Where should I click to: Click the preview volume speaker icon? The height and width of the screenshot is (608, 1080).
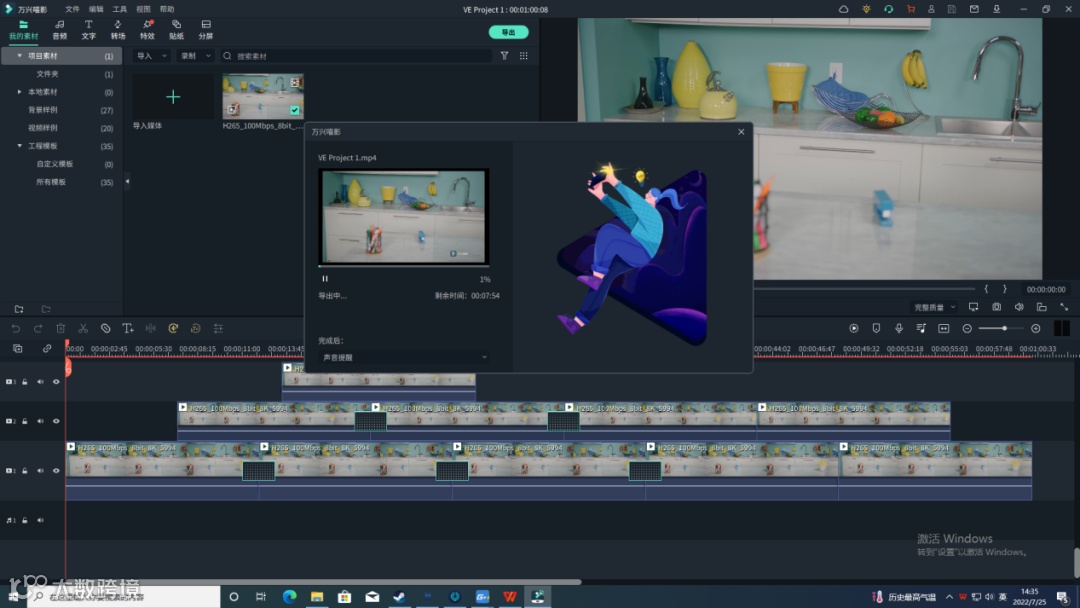1019,307
